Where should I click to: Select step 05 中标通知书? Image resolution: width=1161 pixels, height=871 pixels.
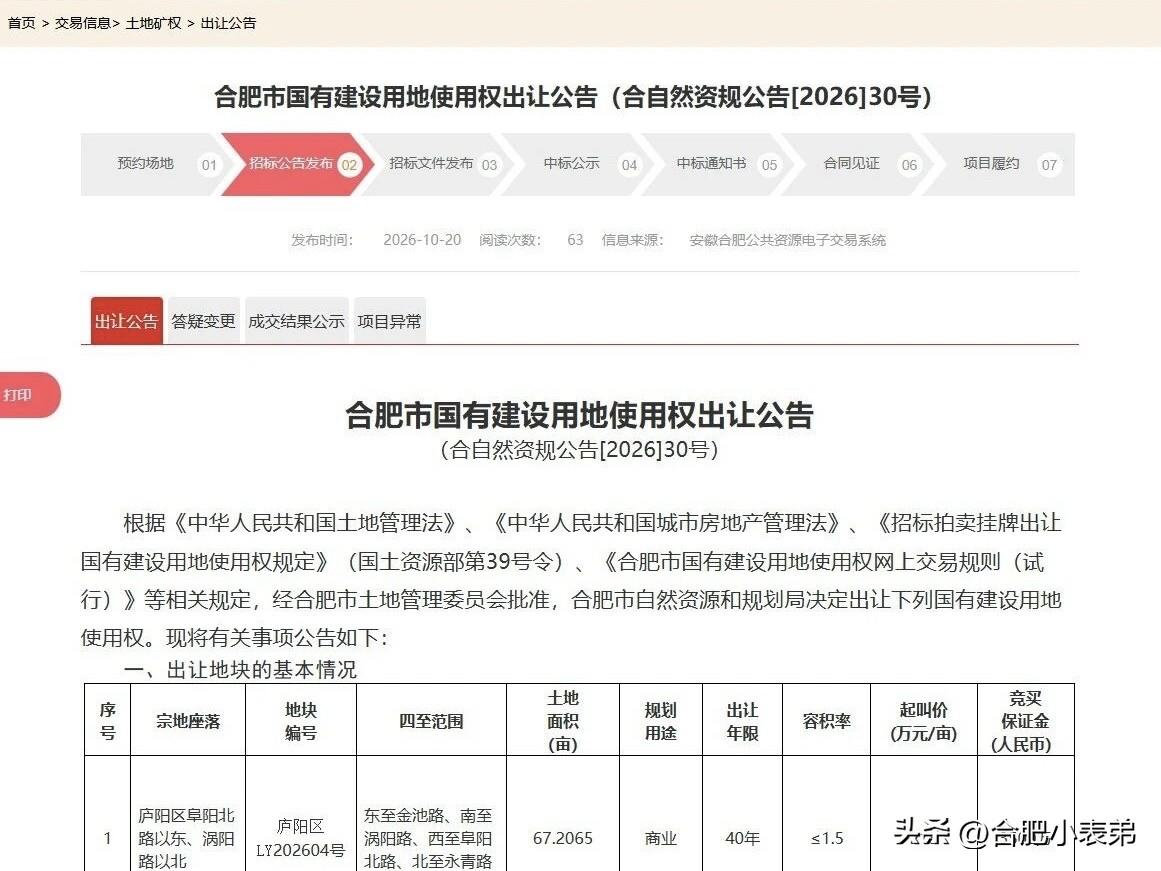[x=715, y=164]
